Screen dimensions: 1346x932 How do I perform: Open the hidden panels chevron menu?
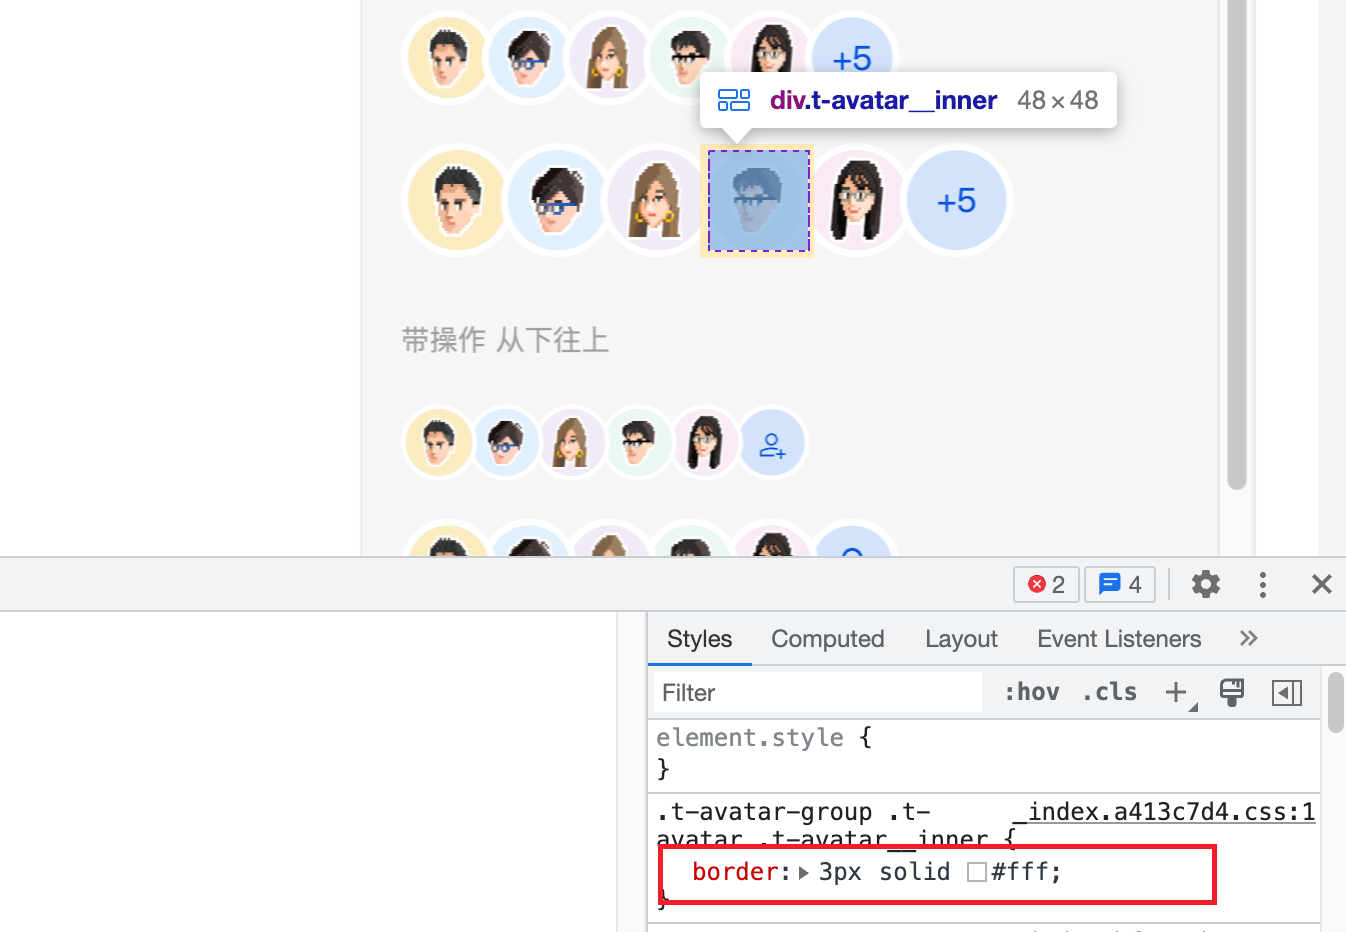click(1248, 638)
